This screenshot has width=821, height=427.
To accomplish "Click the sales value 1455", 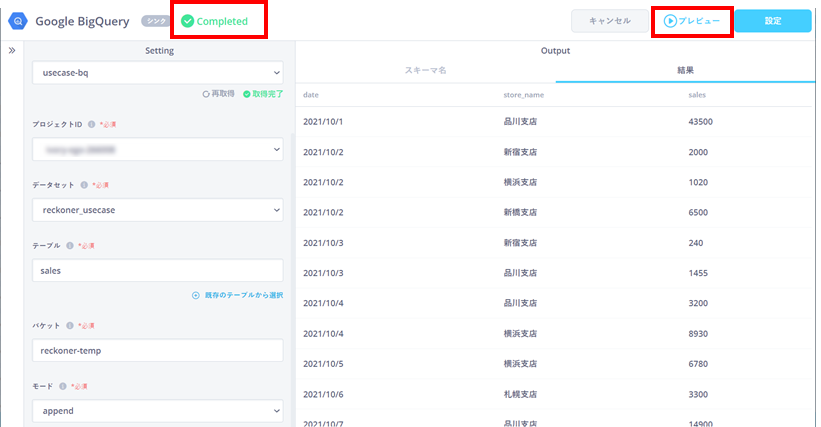I will [x=698, y=273].
